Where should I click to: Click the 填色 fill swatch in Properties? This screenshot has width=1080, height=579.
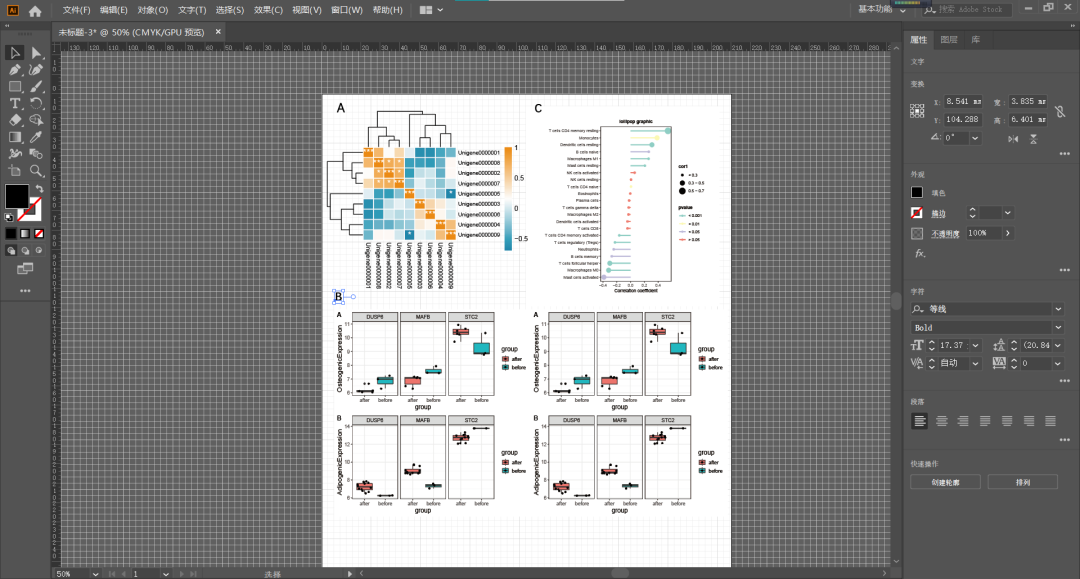coord(917,193)
